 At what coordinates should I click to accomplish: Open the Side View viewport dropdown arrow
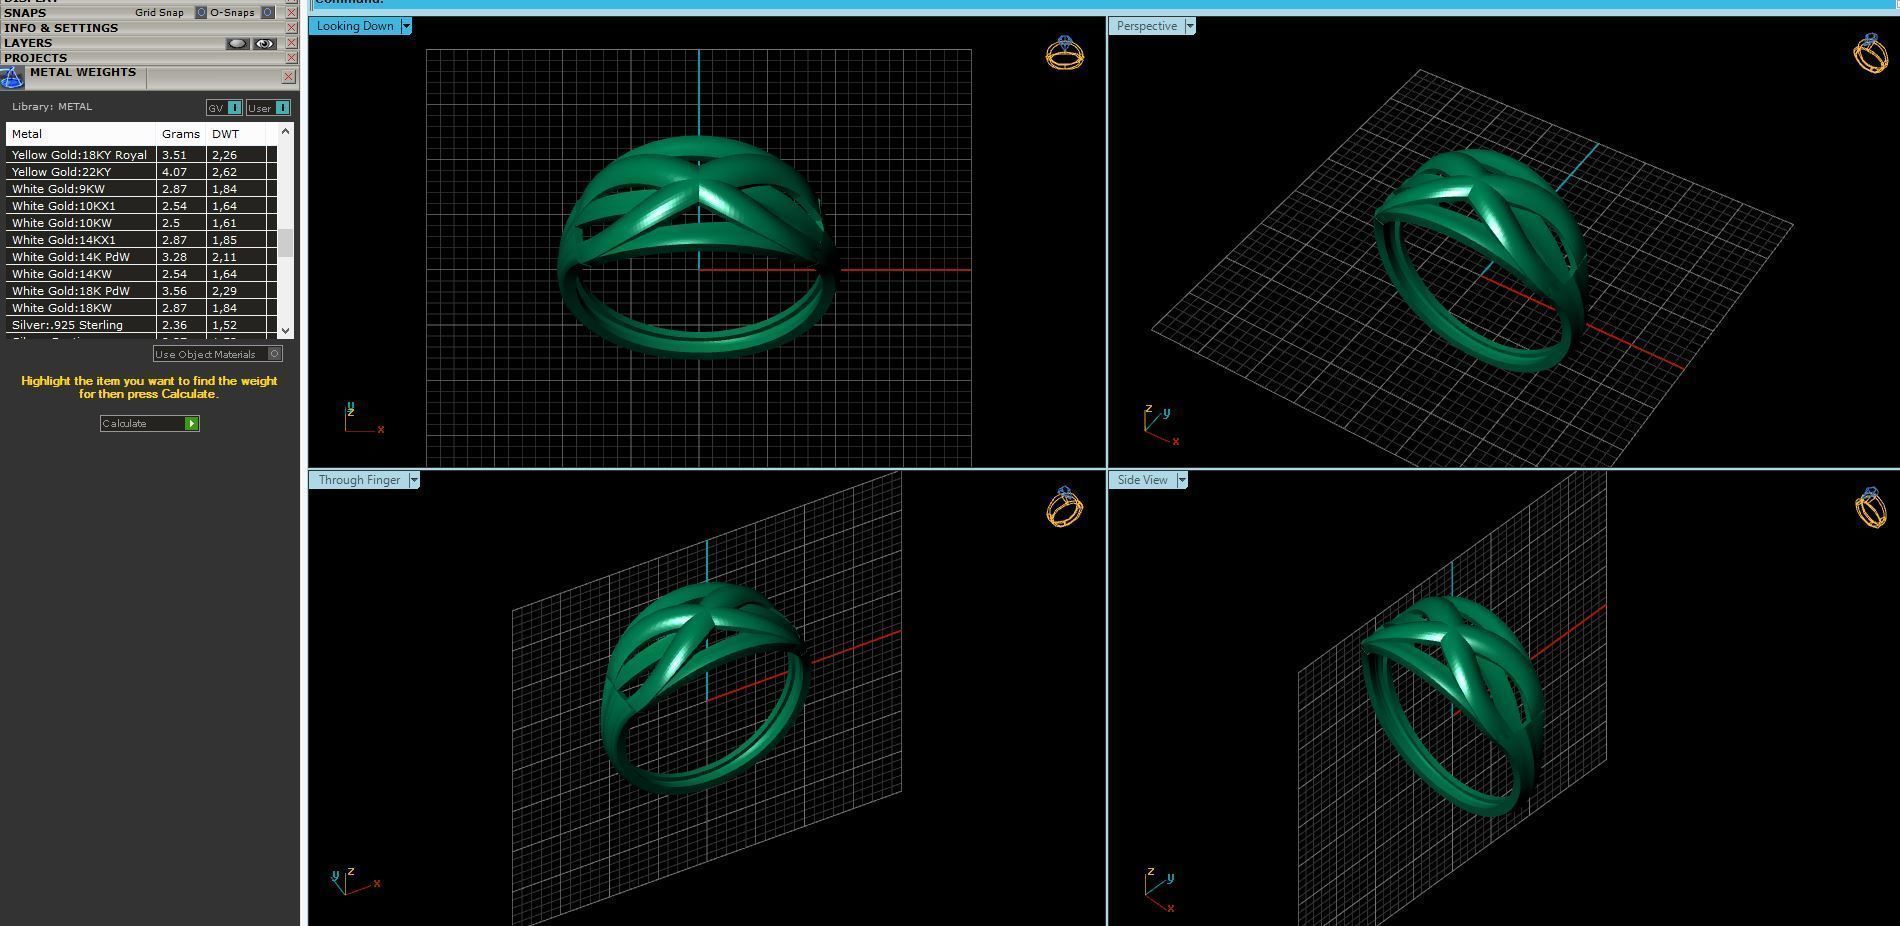tap(1182, 480)
